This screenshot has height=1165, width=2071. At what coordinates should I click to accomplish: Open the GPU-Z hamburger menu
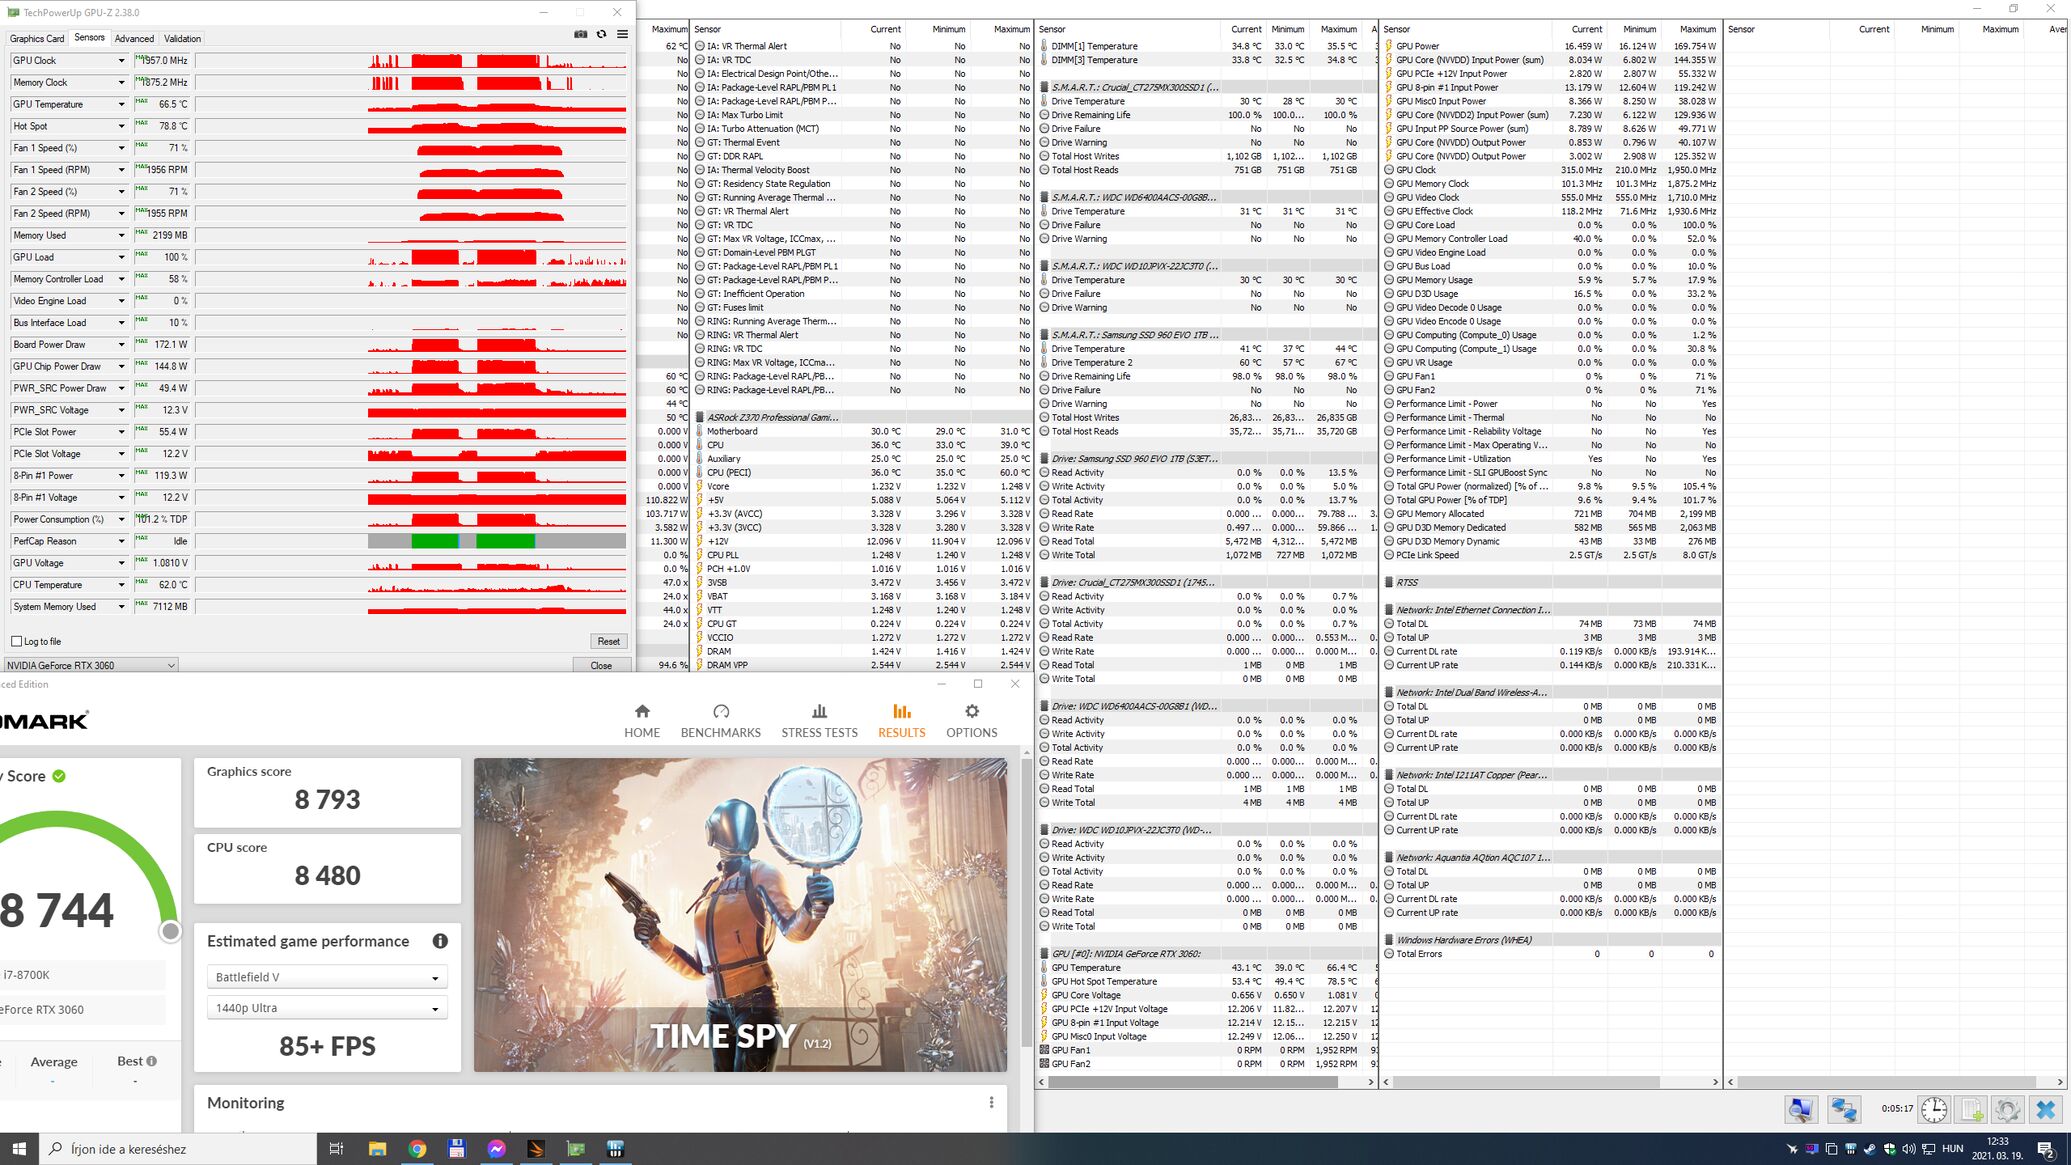tap(622, 34)
